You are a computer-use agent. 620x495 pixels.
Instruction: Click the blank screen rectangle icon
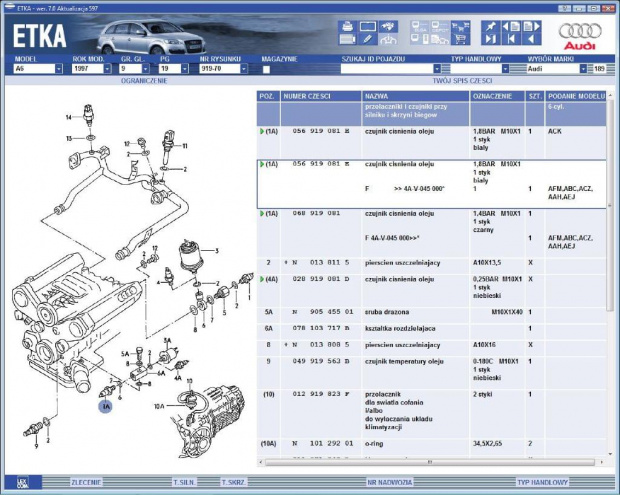(x=368, y=27)
